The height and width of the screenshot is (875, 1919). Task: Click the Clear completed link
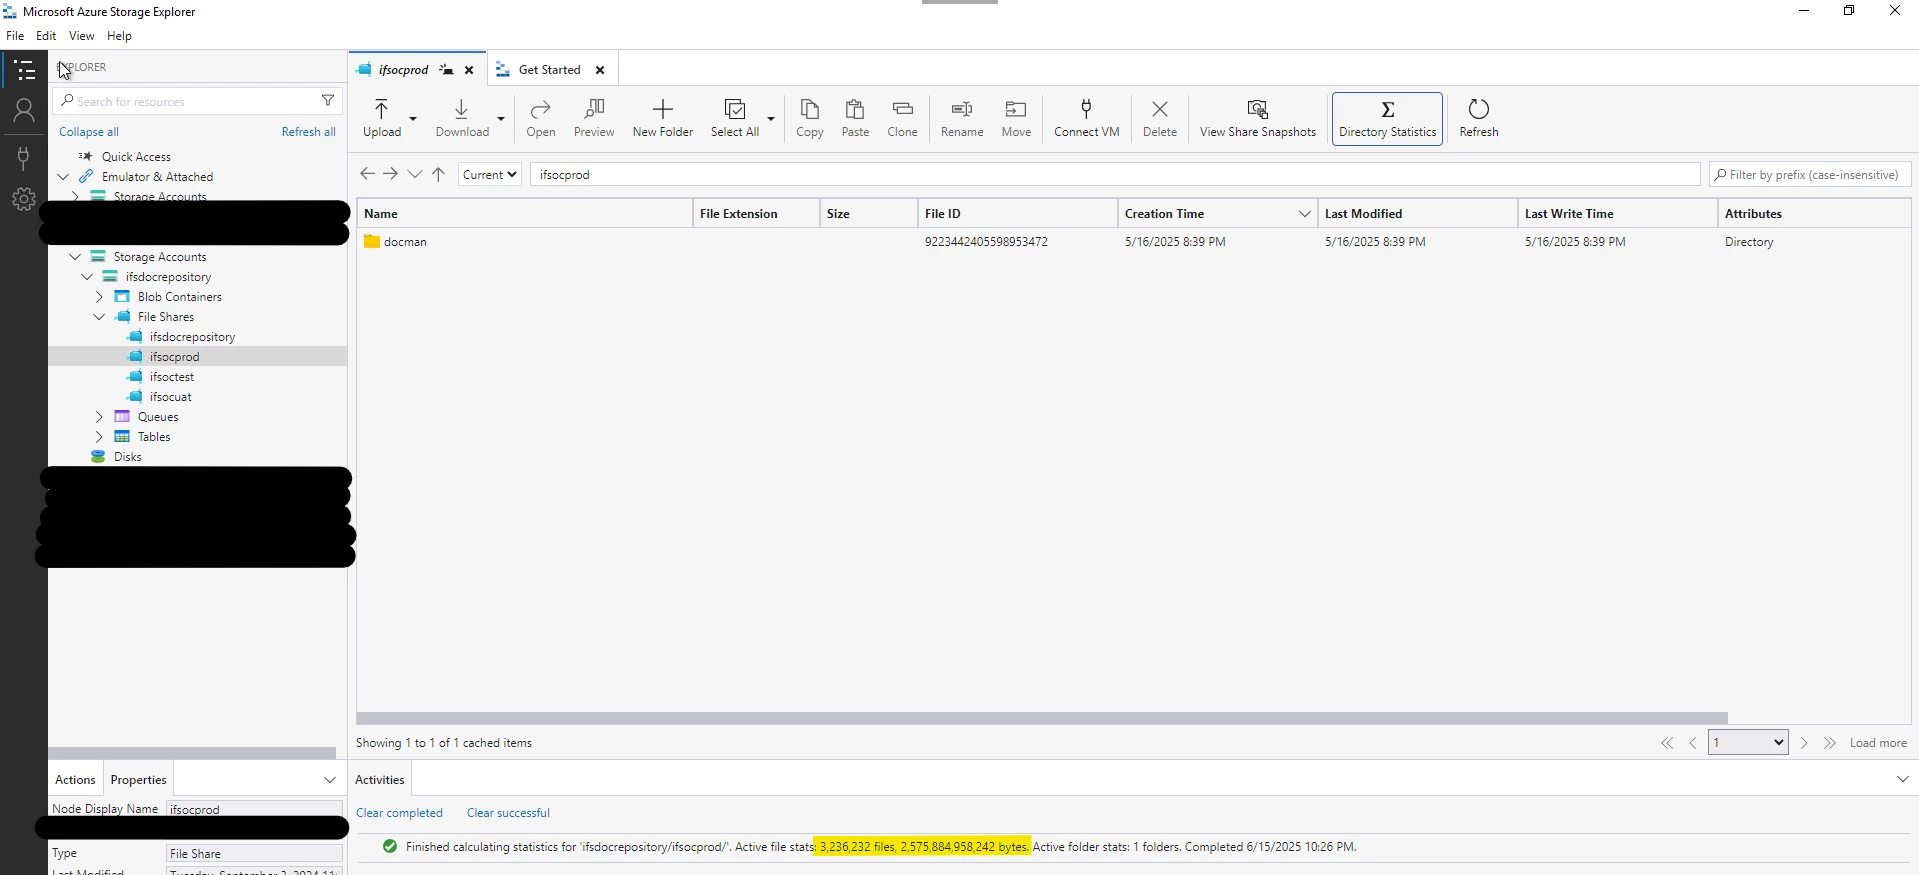click(x=399, y=813)
